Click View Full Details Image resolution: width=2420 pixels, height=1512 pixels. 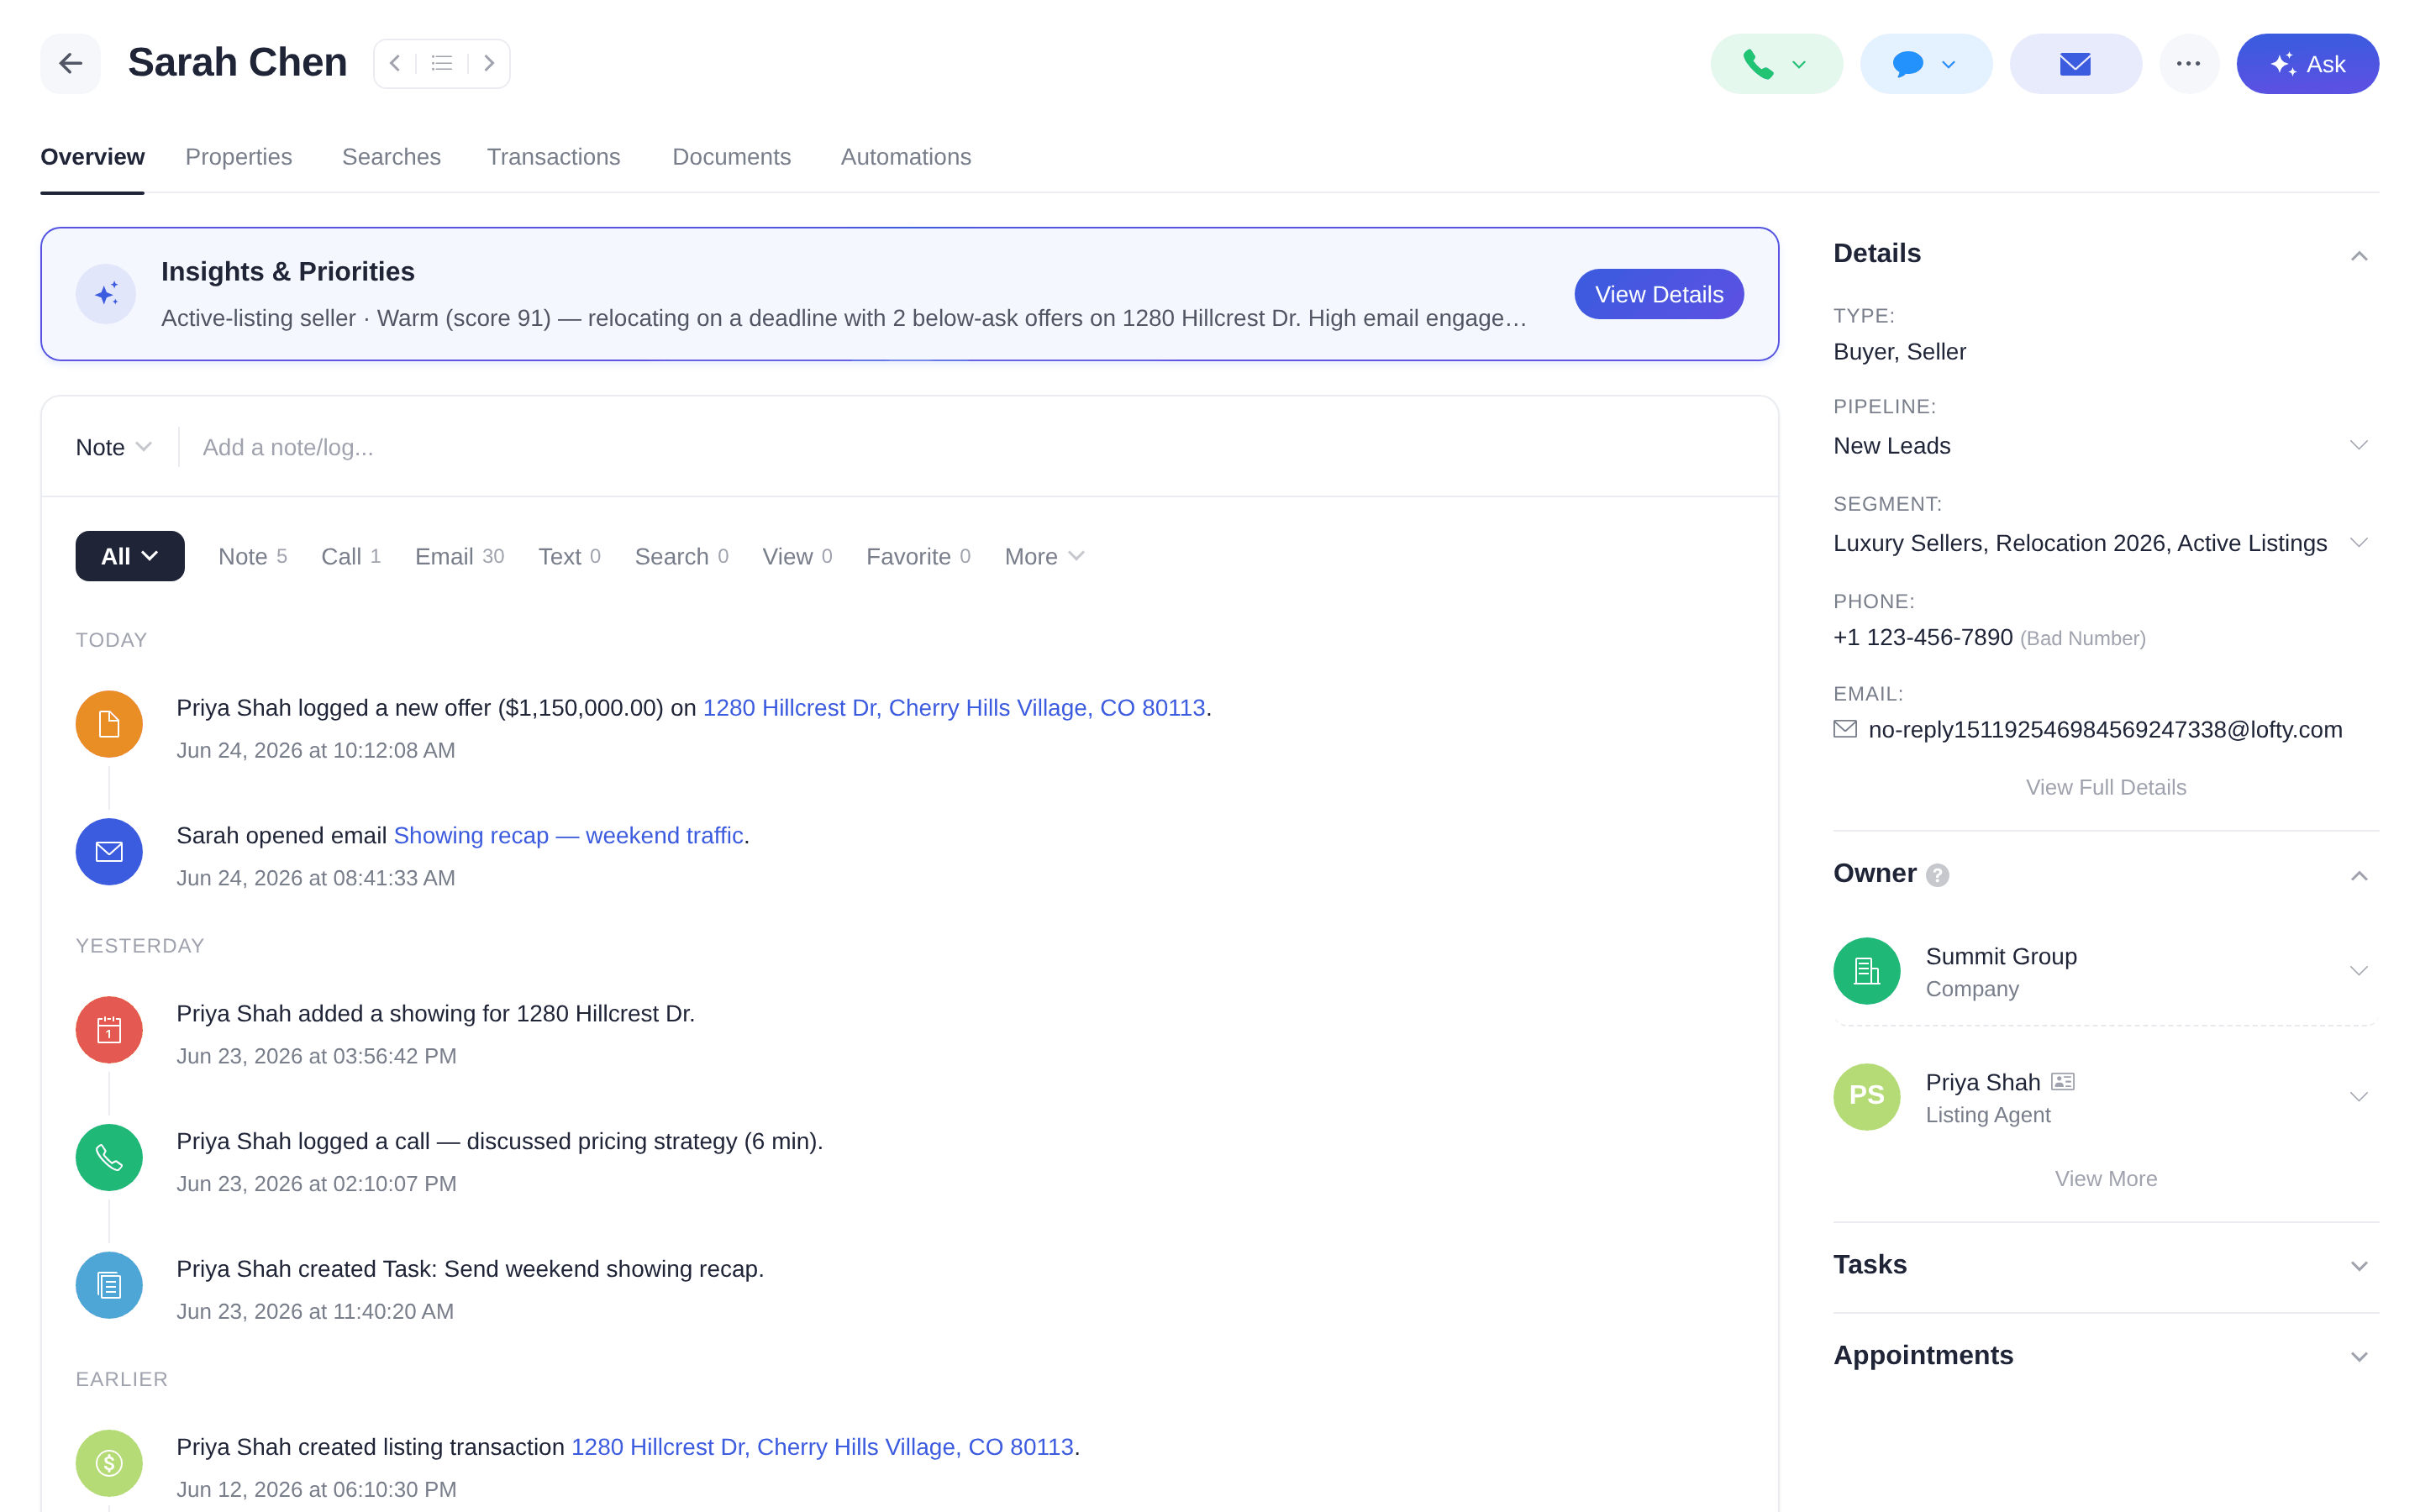pos(2105,788)
